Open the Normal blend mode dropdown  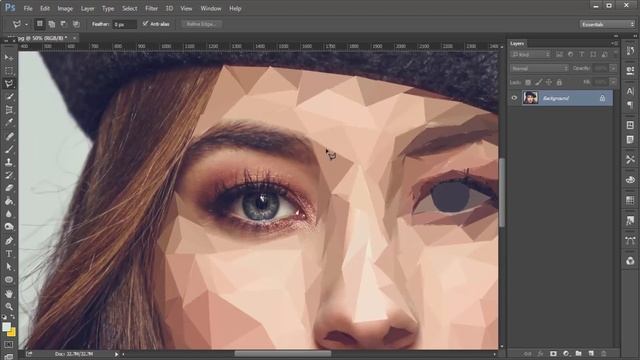click(539, 69)
